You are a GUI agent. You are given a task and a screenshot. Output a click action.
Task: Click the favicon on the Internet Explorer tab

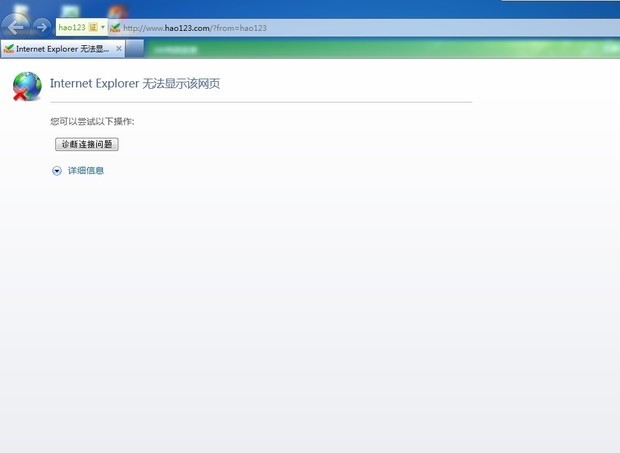click(x=9, y=49)
